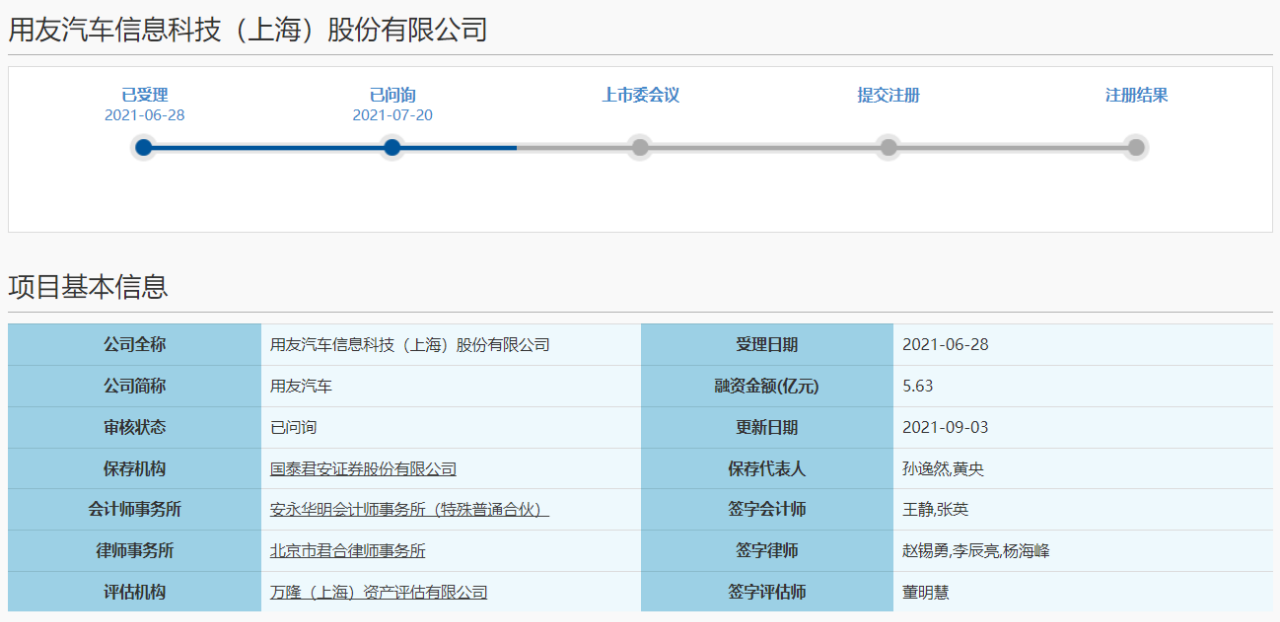This screenshot has width=1280, height=622.
Task: Select the 注册结果 stage label
Action: (x=1136, y=96)
